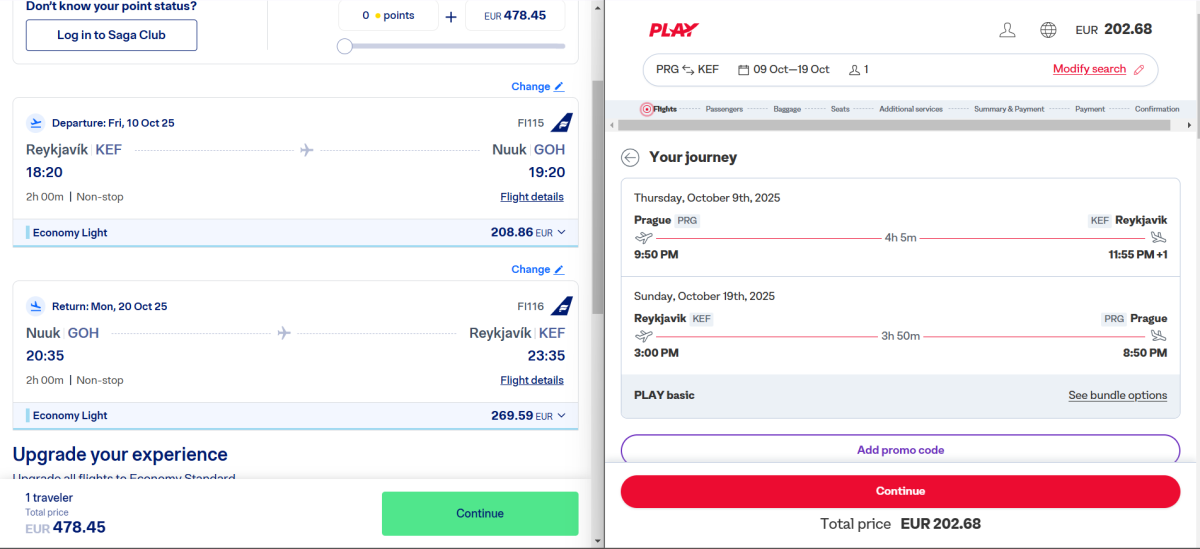This screenshot has height=549, width=1200.
Task: Select the Baggage step in progress bar
Action: tap(787, 109)
